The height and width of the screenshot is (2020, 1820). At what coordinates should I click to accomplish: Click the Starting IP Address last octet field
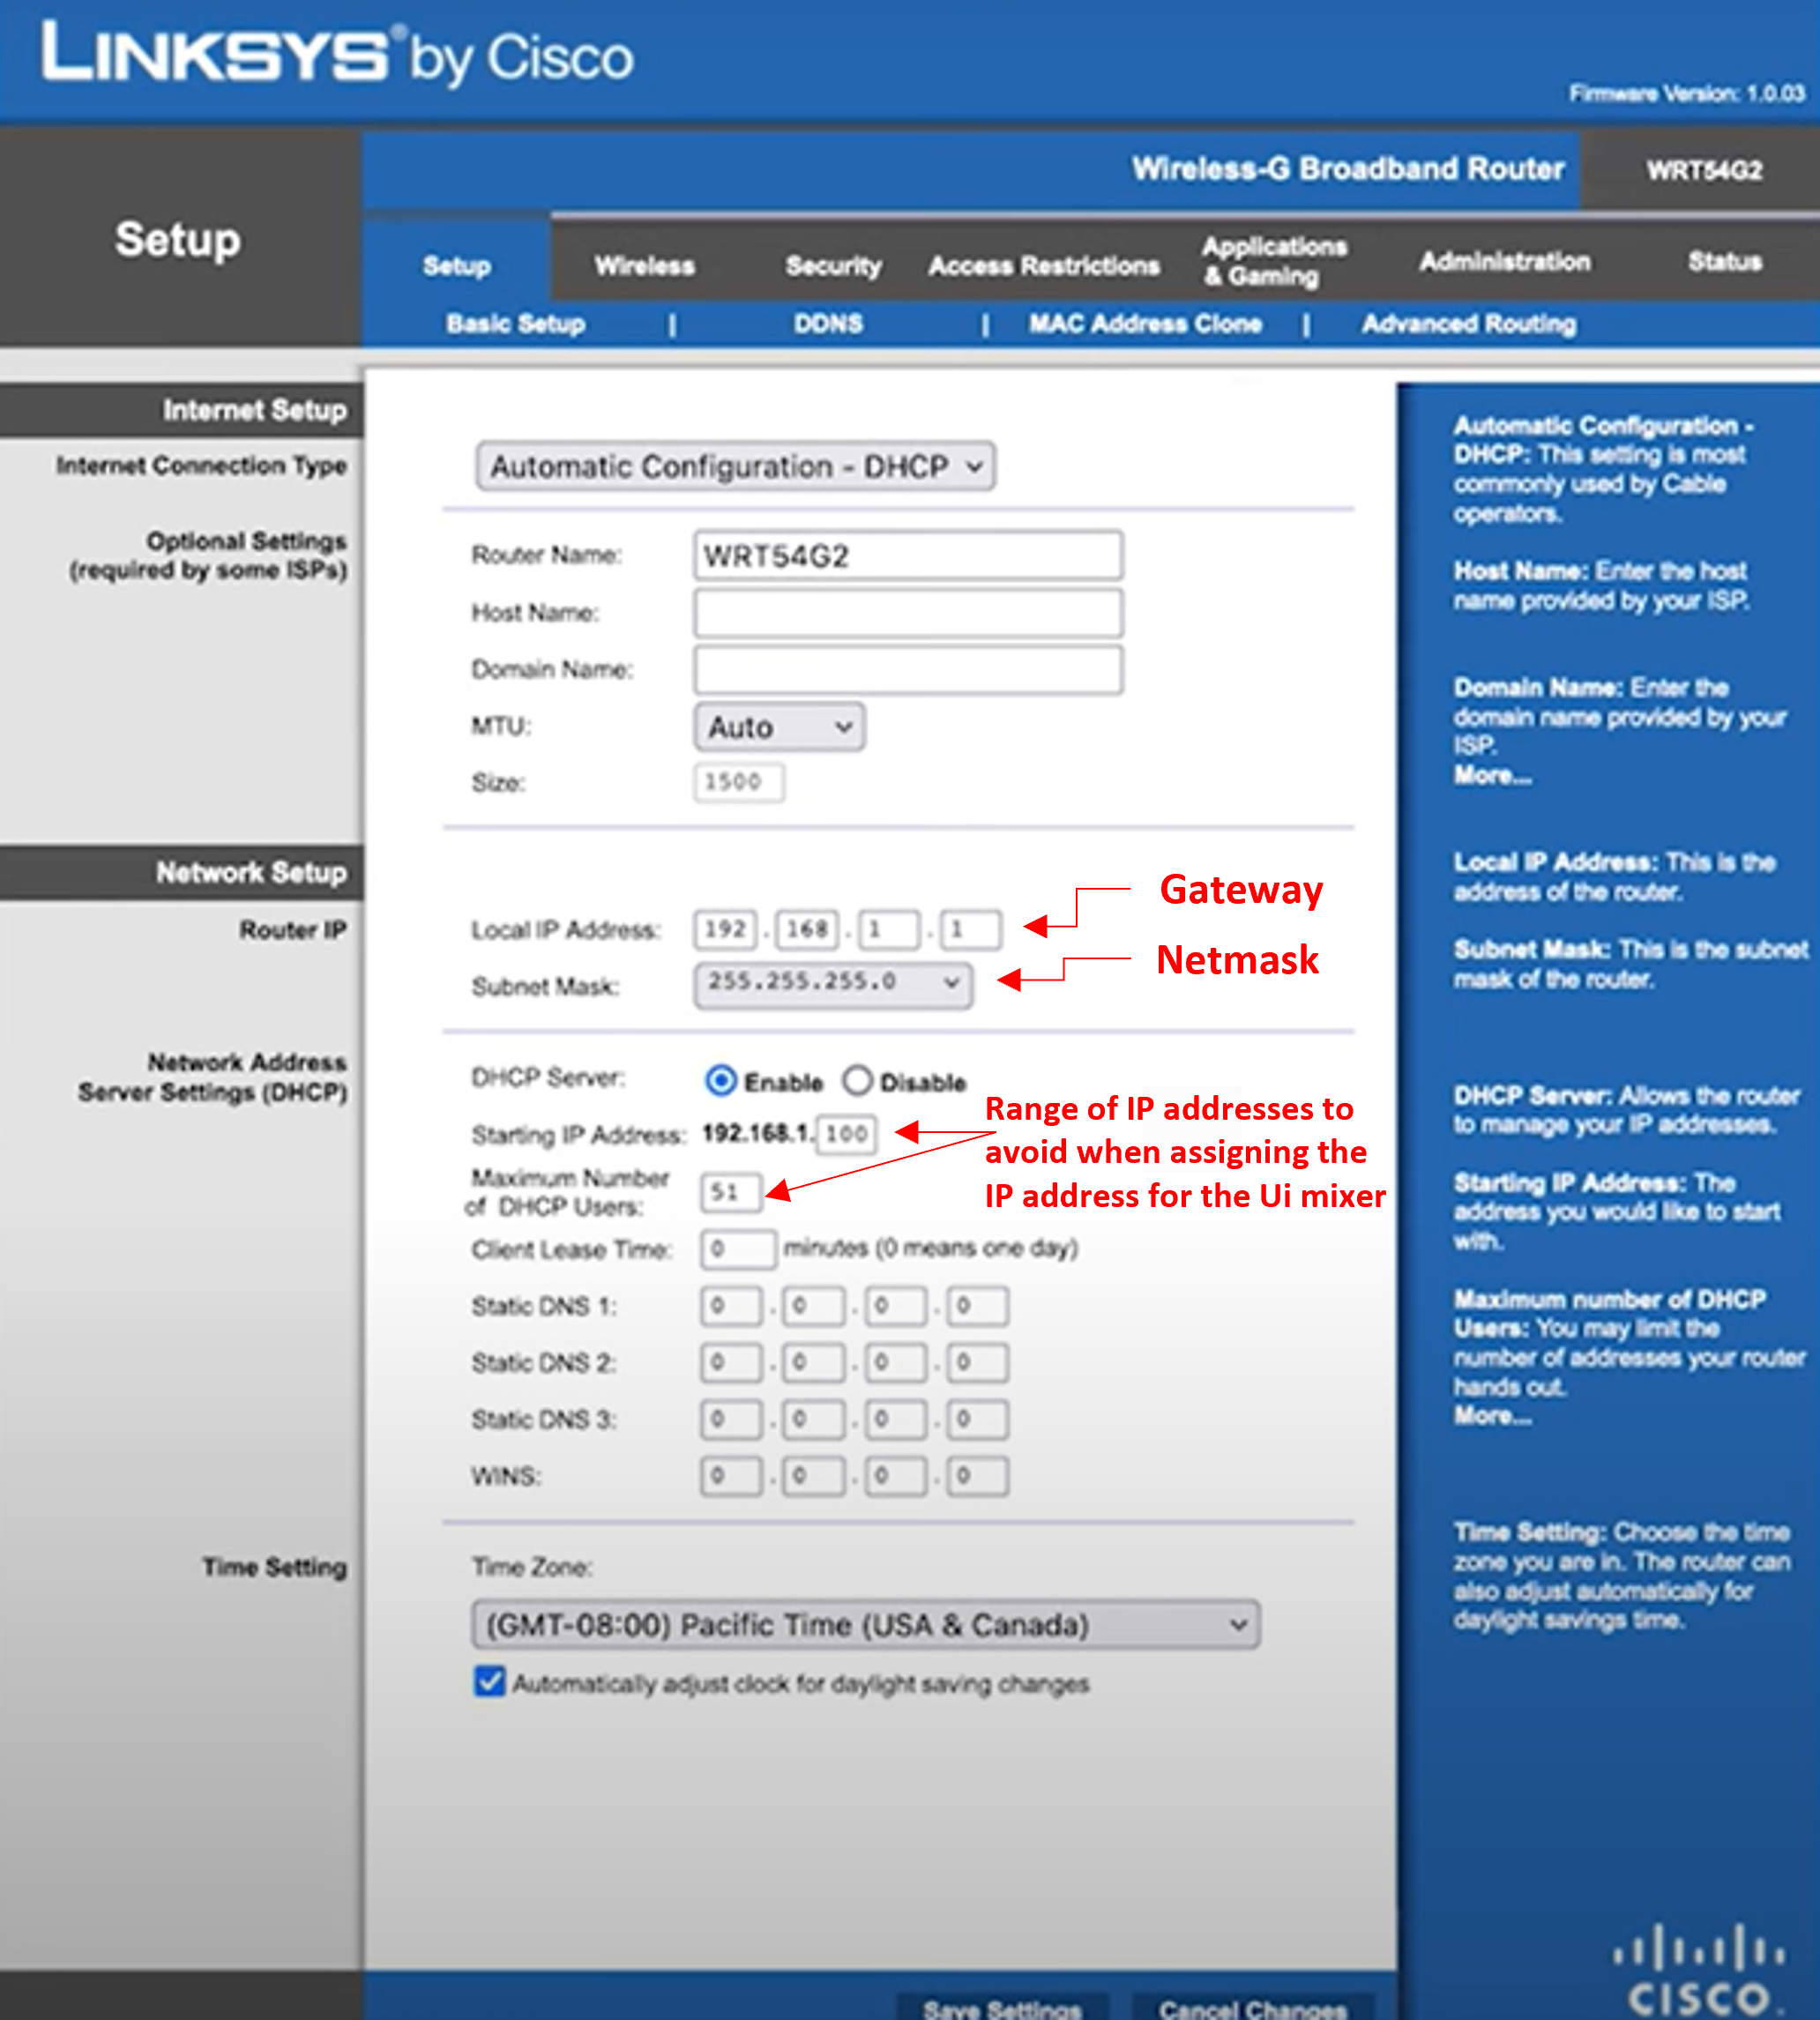tap(847, 1134)
